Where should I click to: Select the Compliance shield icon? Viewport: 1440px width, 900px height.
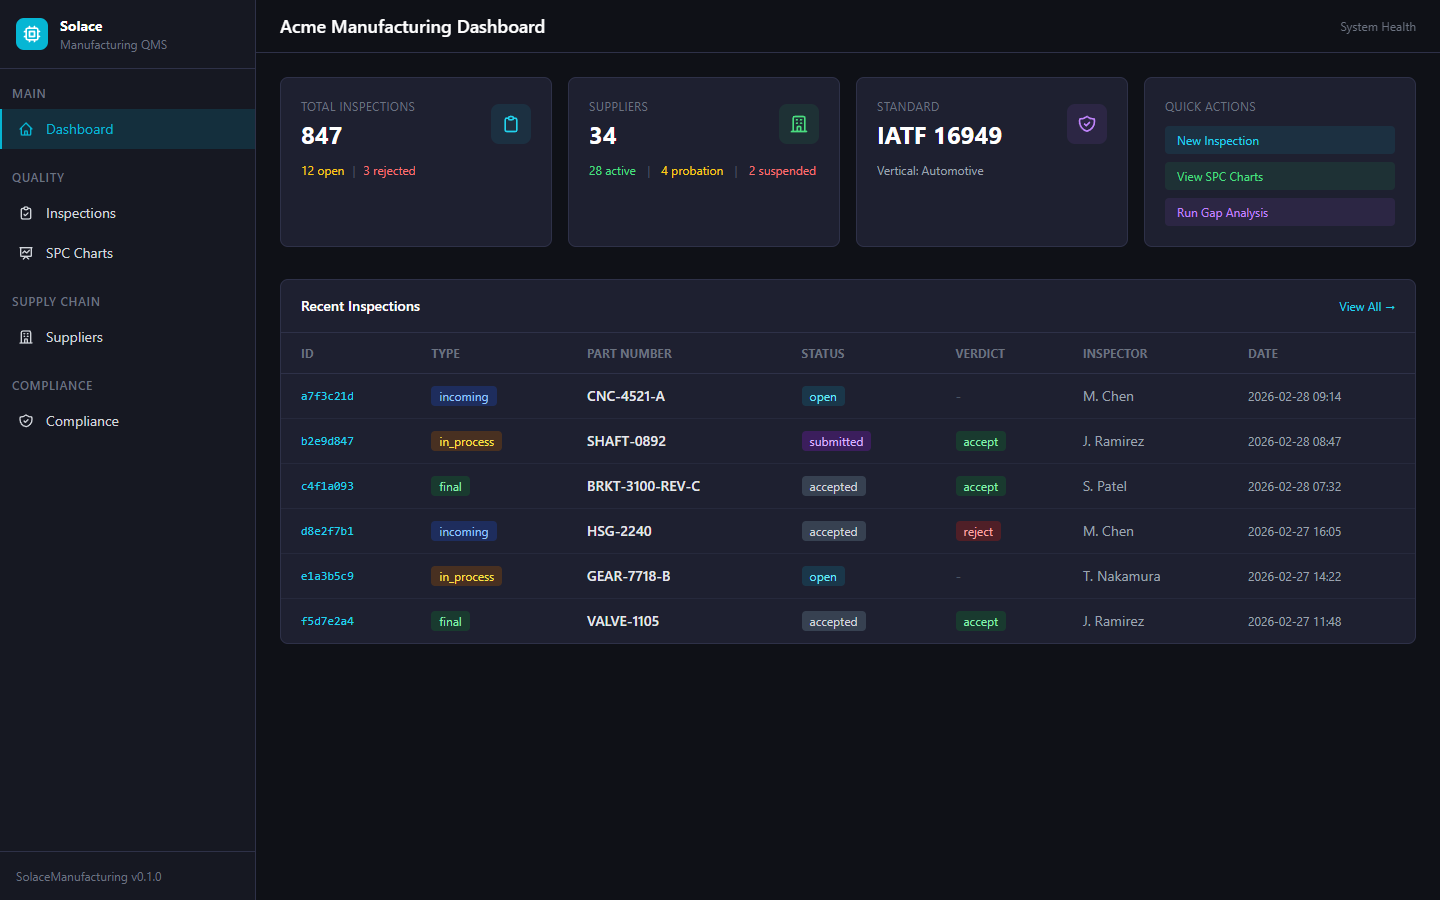[25, 421]
